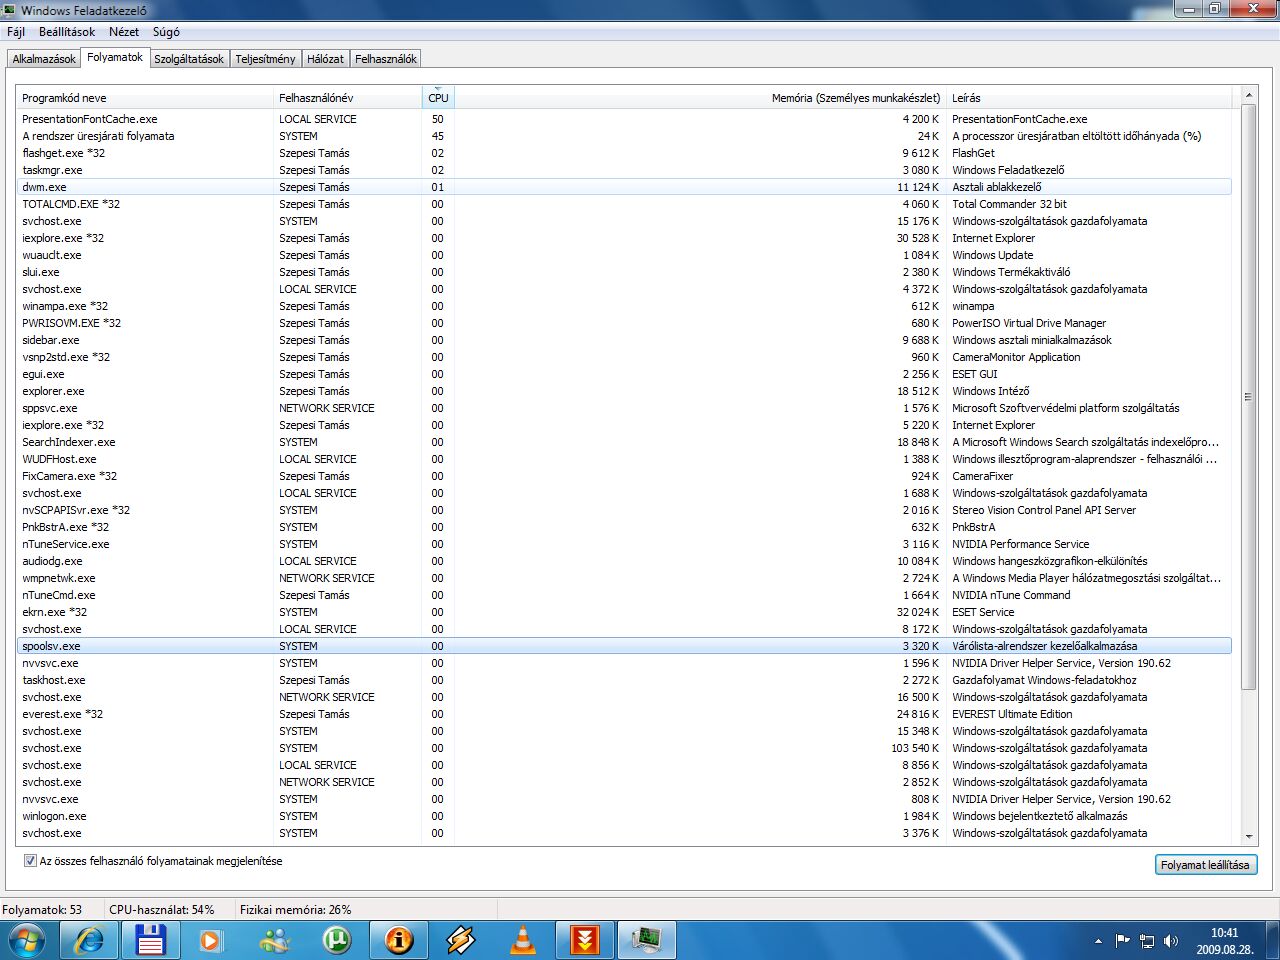Open the Súgó menu

(x=166, y=32)
